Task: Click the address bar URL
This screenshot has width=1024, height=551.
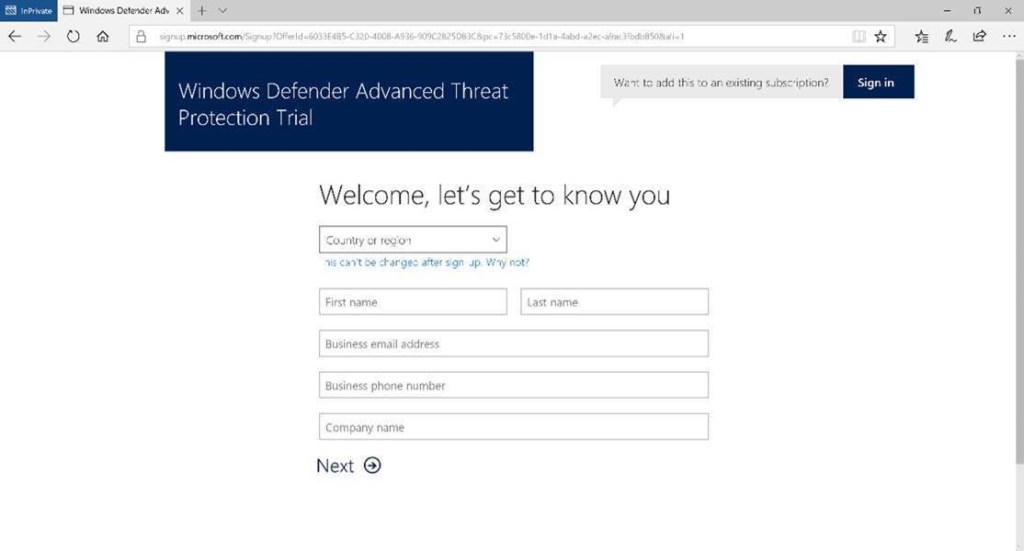Action: [422, 37]
